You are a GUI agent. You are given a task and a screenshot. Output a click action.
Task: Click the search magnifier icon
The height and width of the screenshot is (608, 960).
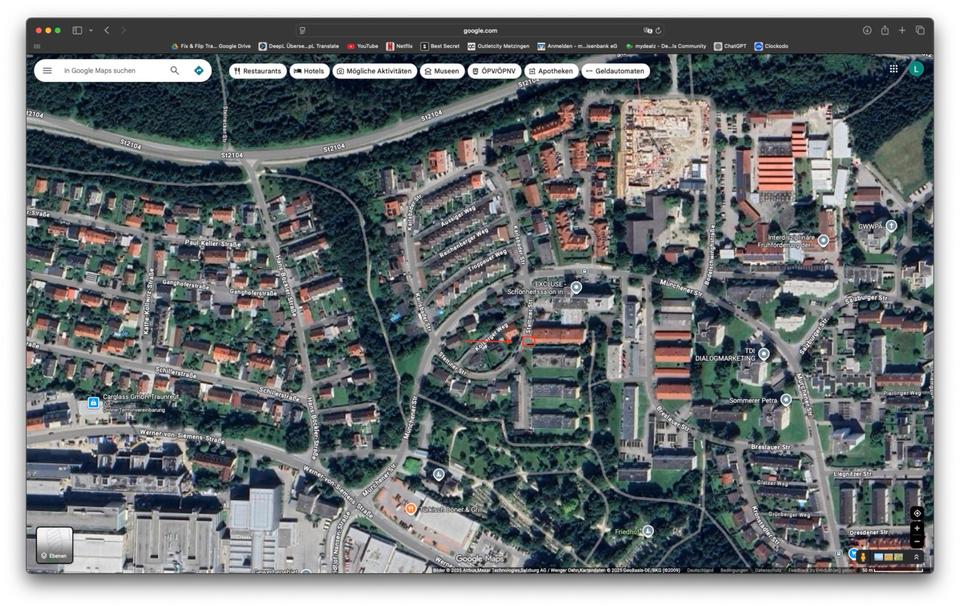pos(175,71)
